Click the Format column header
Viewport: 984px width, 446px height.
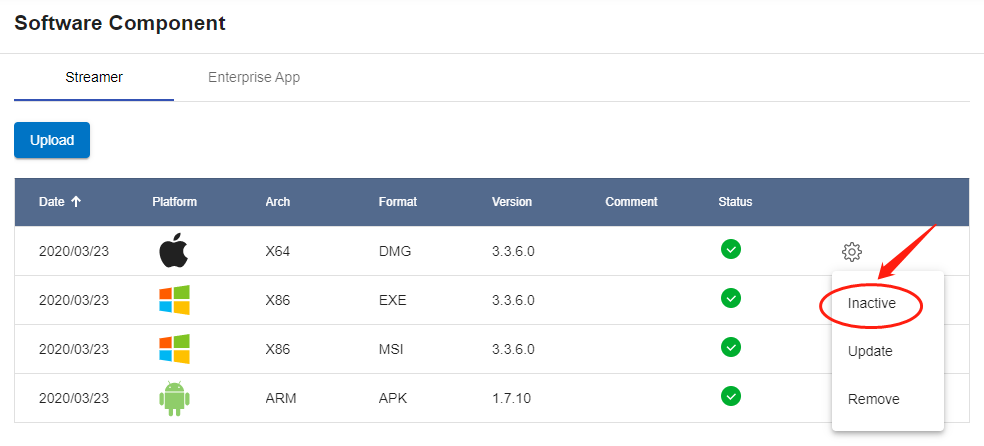coord(397,202)
